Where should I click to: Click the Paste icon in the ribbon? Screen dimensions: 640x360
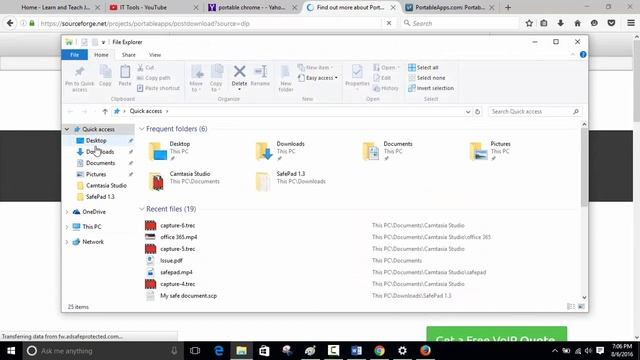click(x=125, y=72)
